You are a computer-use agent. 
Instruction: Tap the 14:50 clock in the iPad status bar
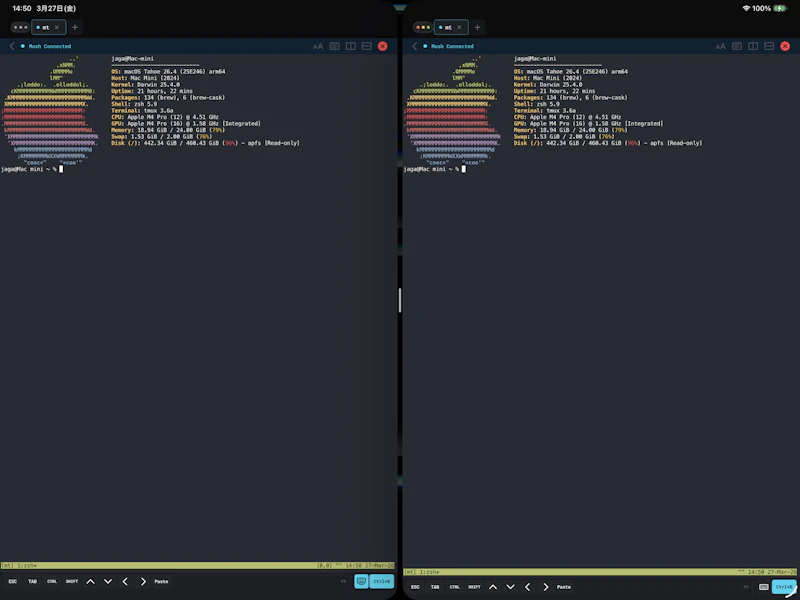click(22, 9)
